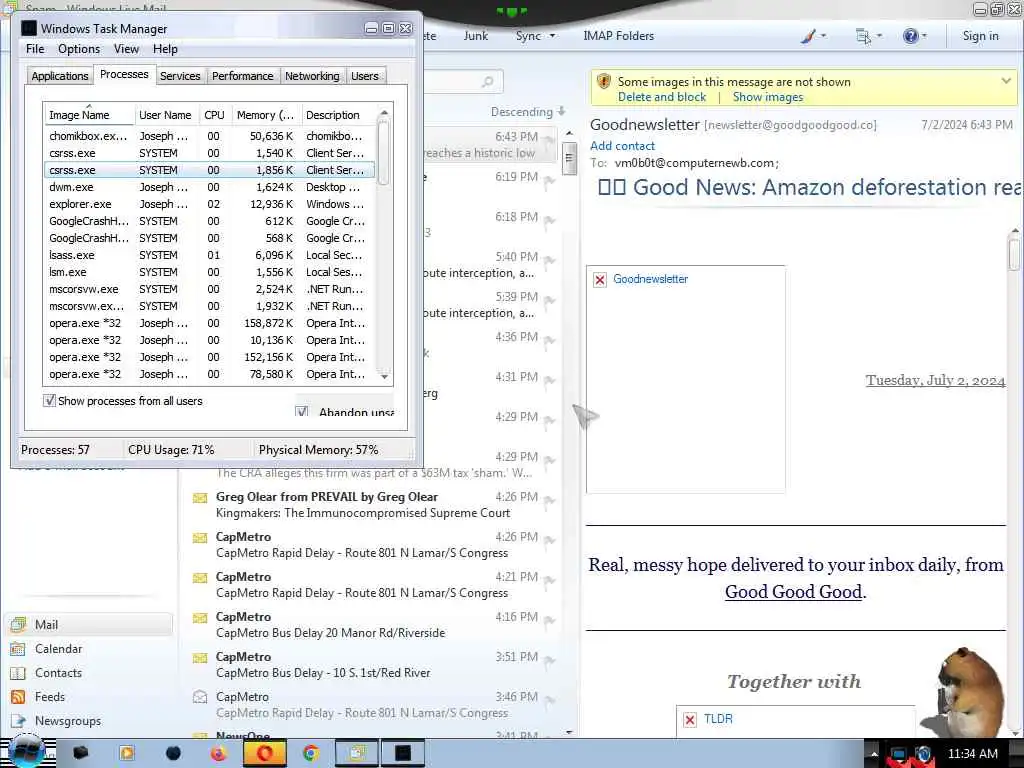This screenshot has height=768, width=1024.
Task: Click the Delete and block link
Action: coord(662,97)
